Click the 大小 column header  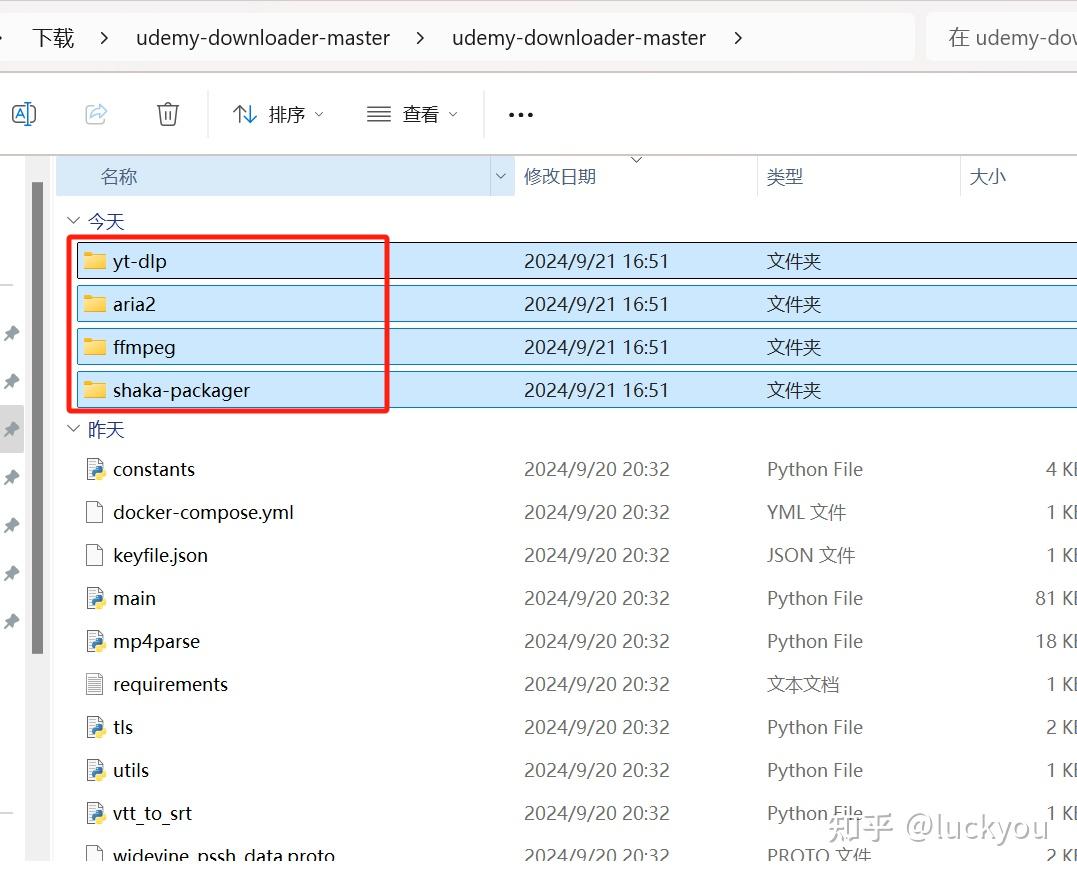(987, 176)
